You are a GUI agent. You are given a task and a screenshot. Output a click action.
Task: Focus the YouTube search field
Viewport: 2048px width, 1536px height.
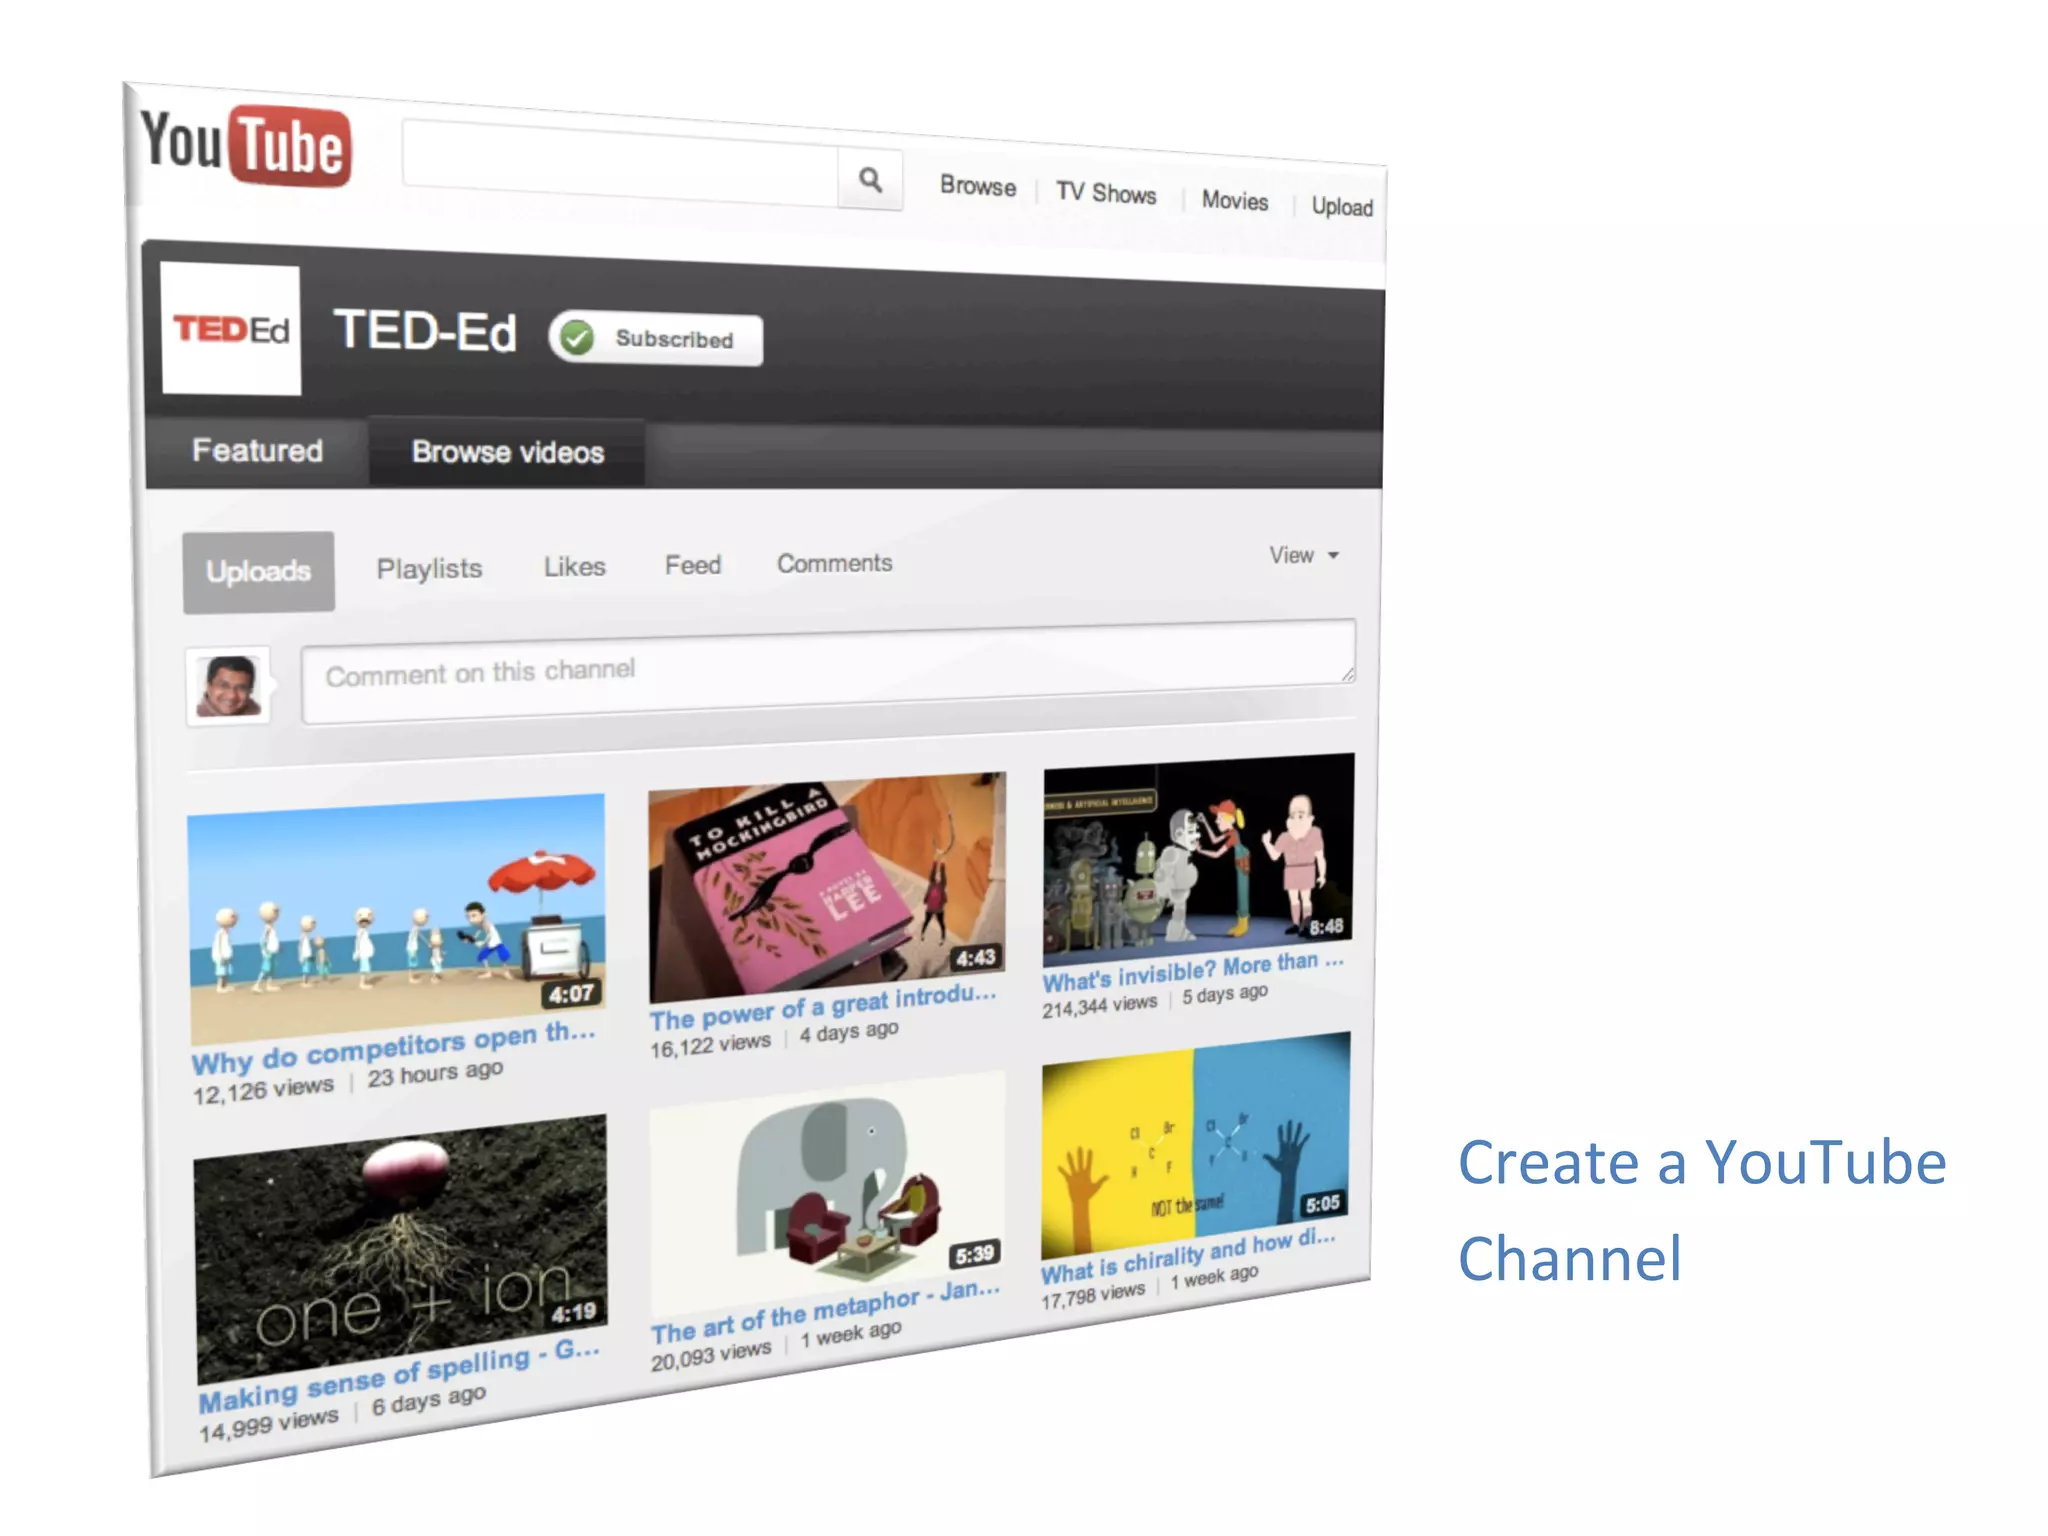(620, 163)
